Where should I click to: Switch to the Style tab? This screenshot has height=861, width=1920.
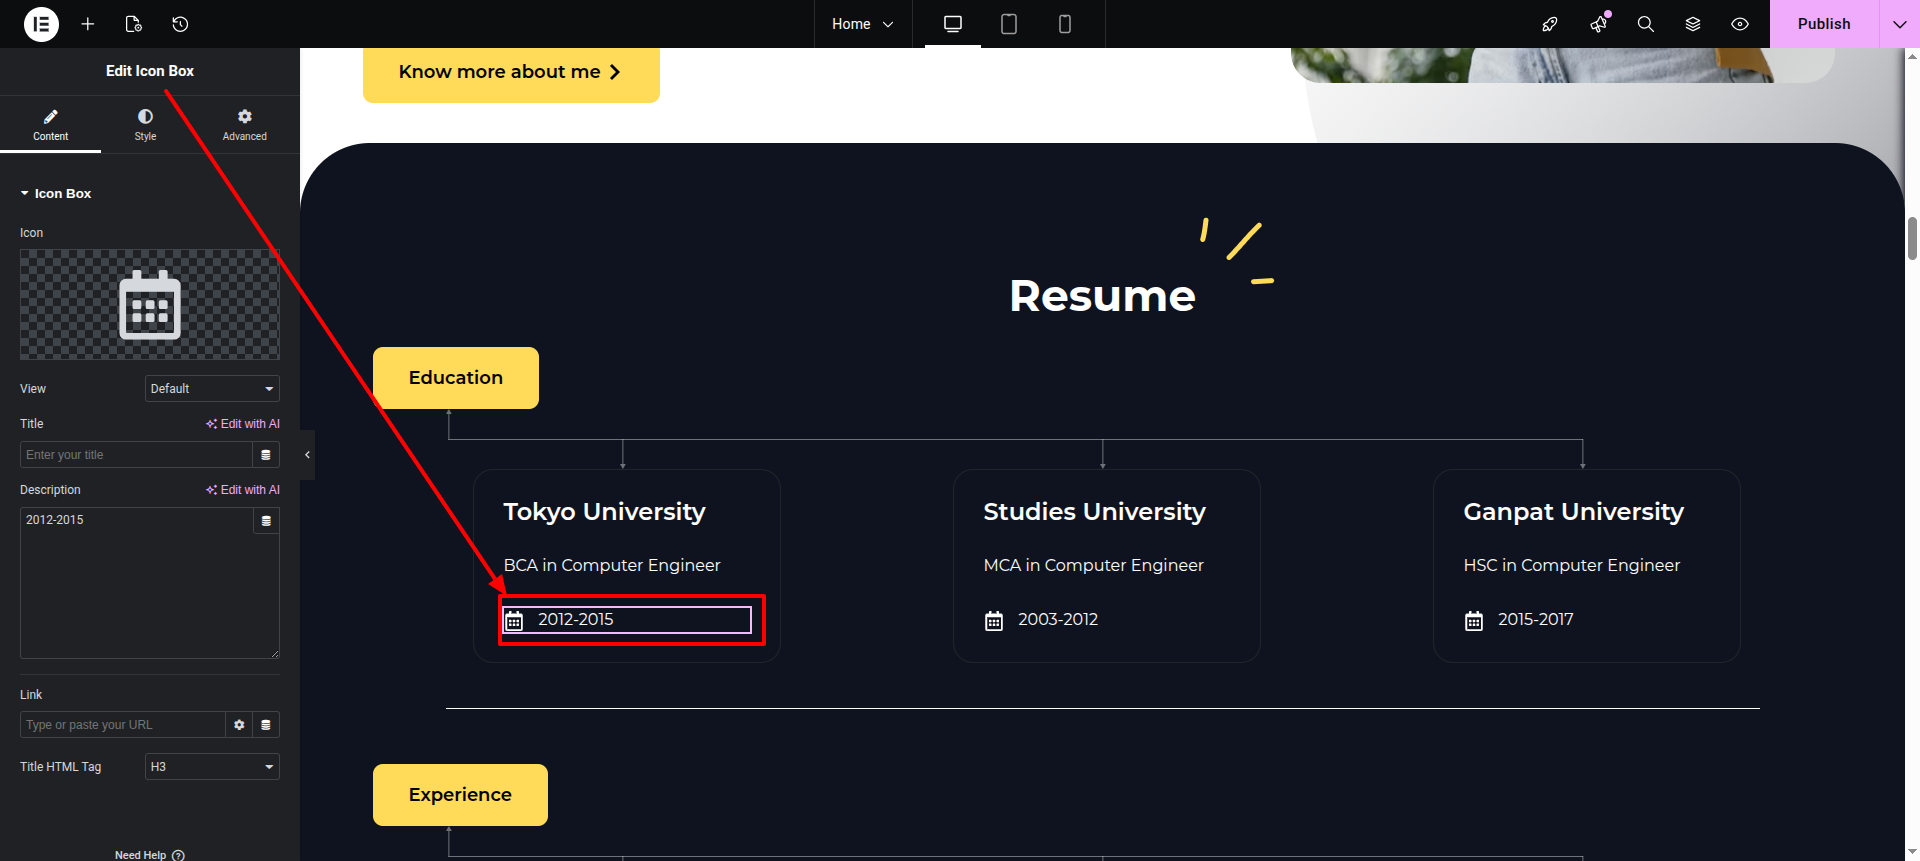(x=146, y=125)
